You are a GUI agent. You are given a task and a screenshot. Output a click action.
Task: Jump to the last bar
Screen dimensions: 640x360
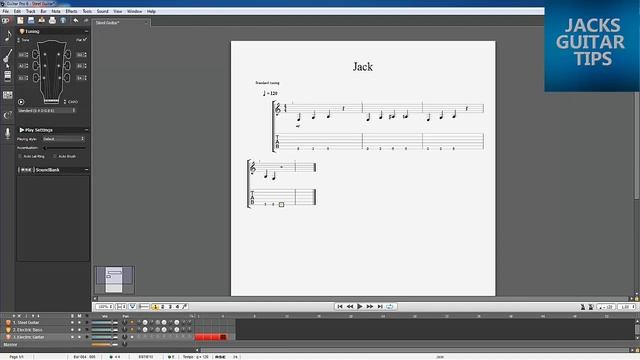[x=380, y=307]
